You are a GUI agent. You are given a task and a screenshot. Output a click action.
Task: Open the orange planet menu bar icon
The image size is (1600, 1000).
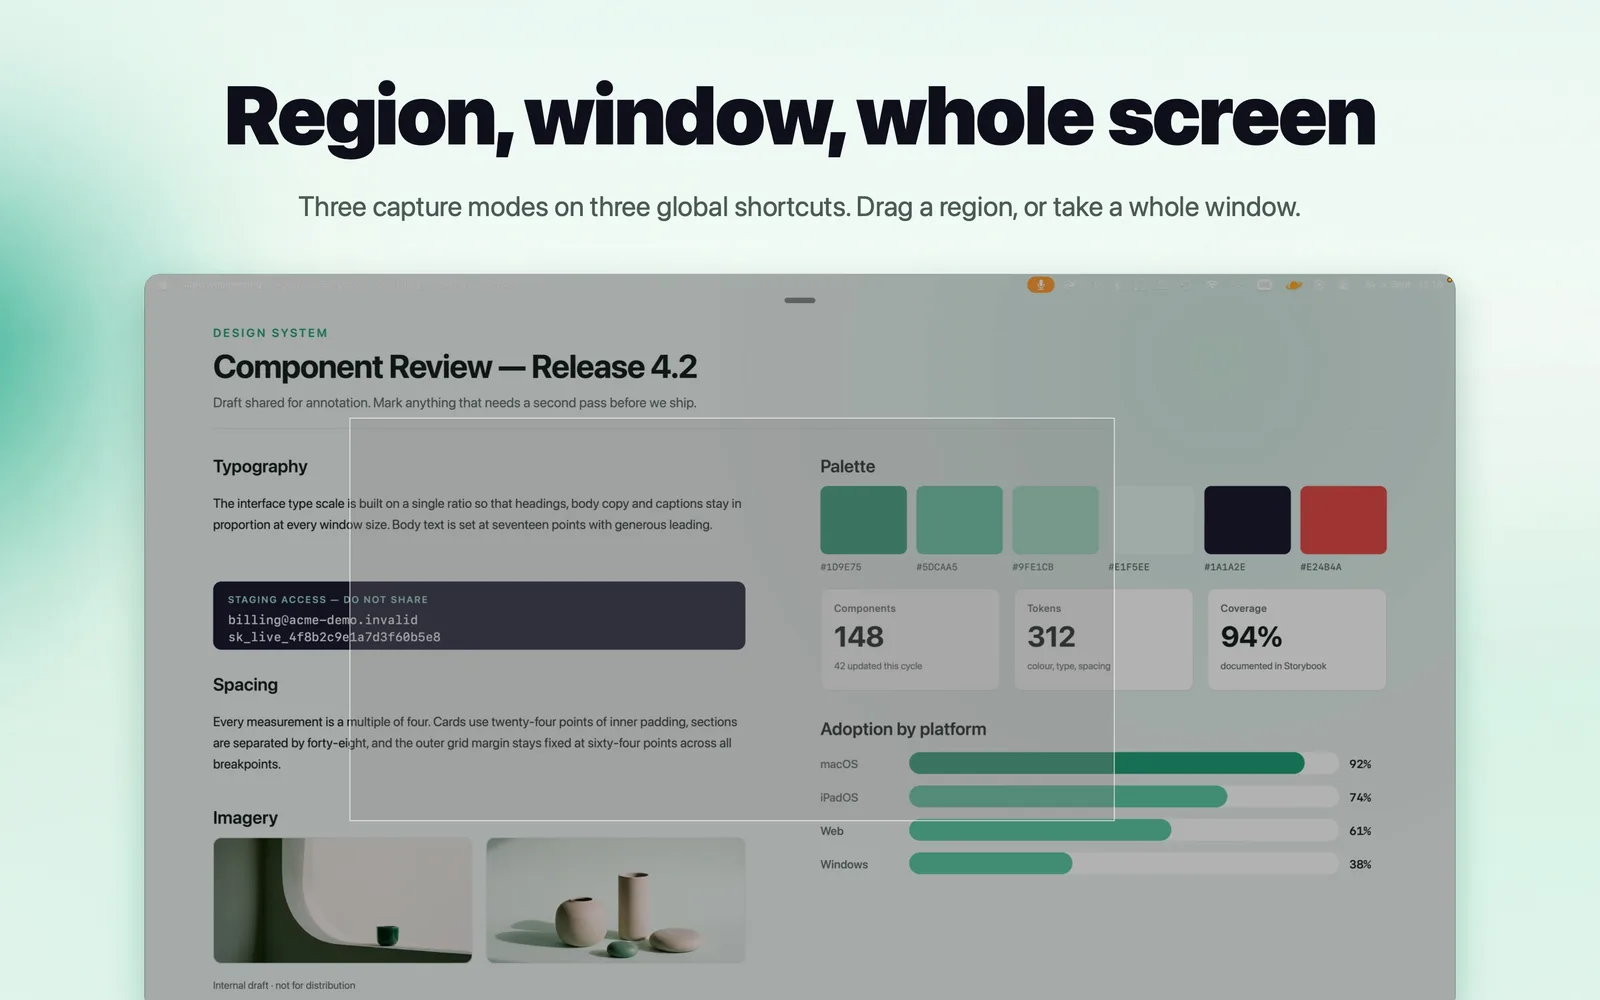1294,285
